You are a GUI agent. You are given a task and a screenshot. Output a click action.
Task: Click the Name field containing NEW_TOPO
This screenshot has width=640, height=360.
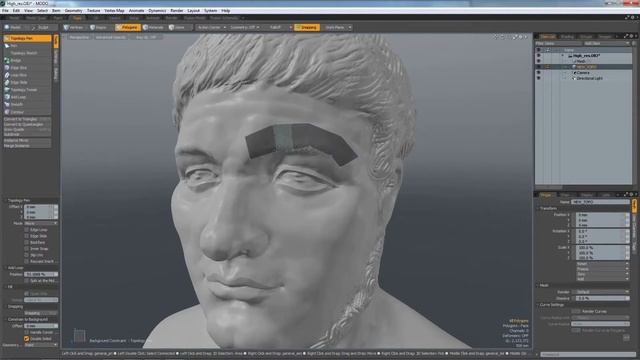600,202
